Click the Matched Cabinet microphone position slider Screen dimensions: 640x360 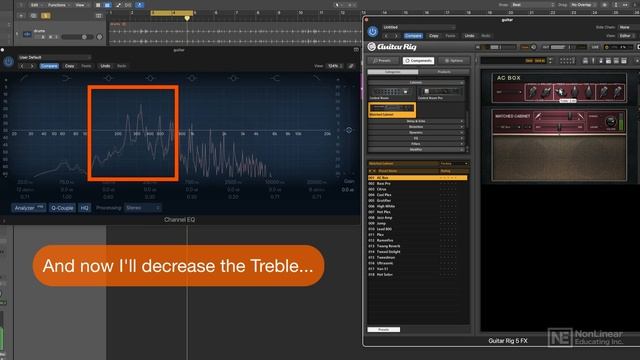[x=559, y=116]
